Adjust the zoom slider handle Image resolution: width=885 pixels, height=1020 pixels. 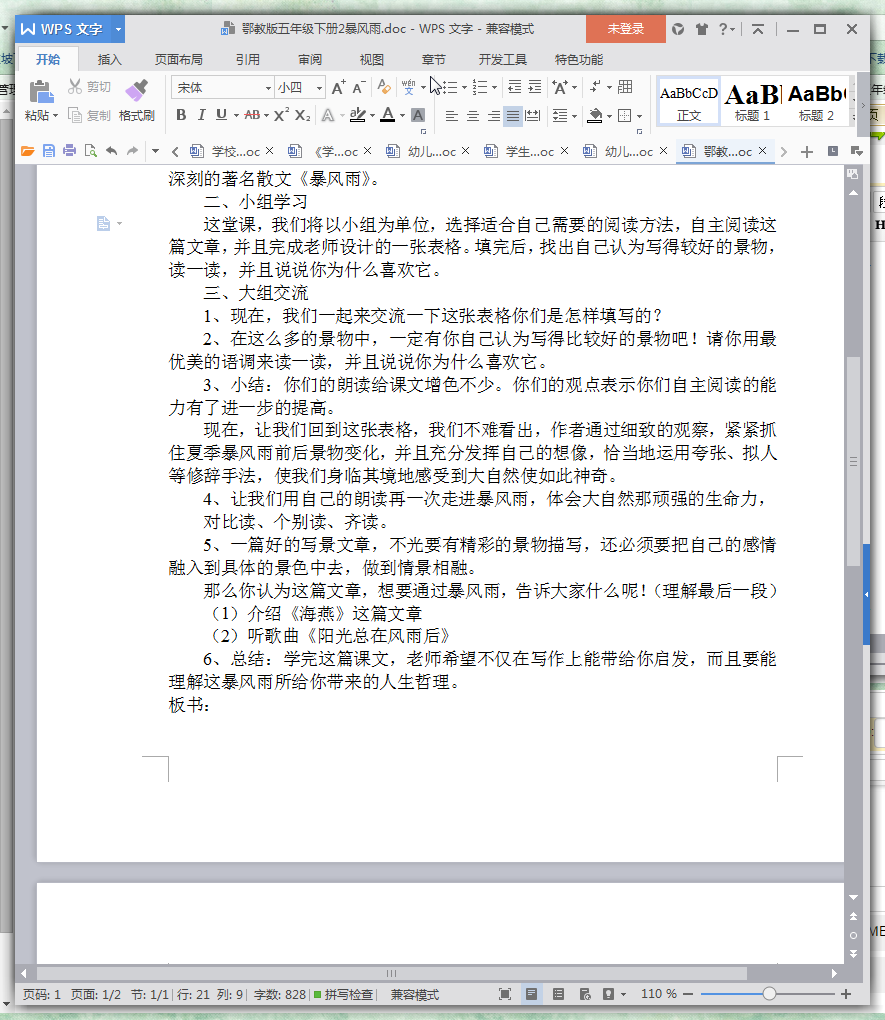[769, 993]
